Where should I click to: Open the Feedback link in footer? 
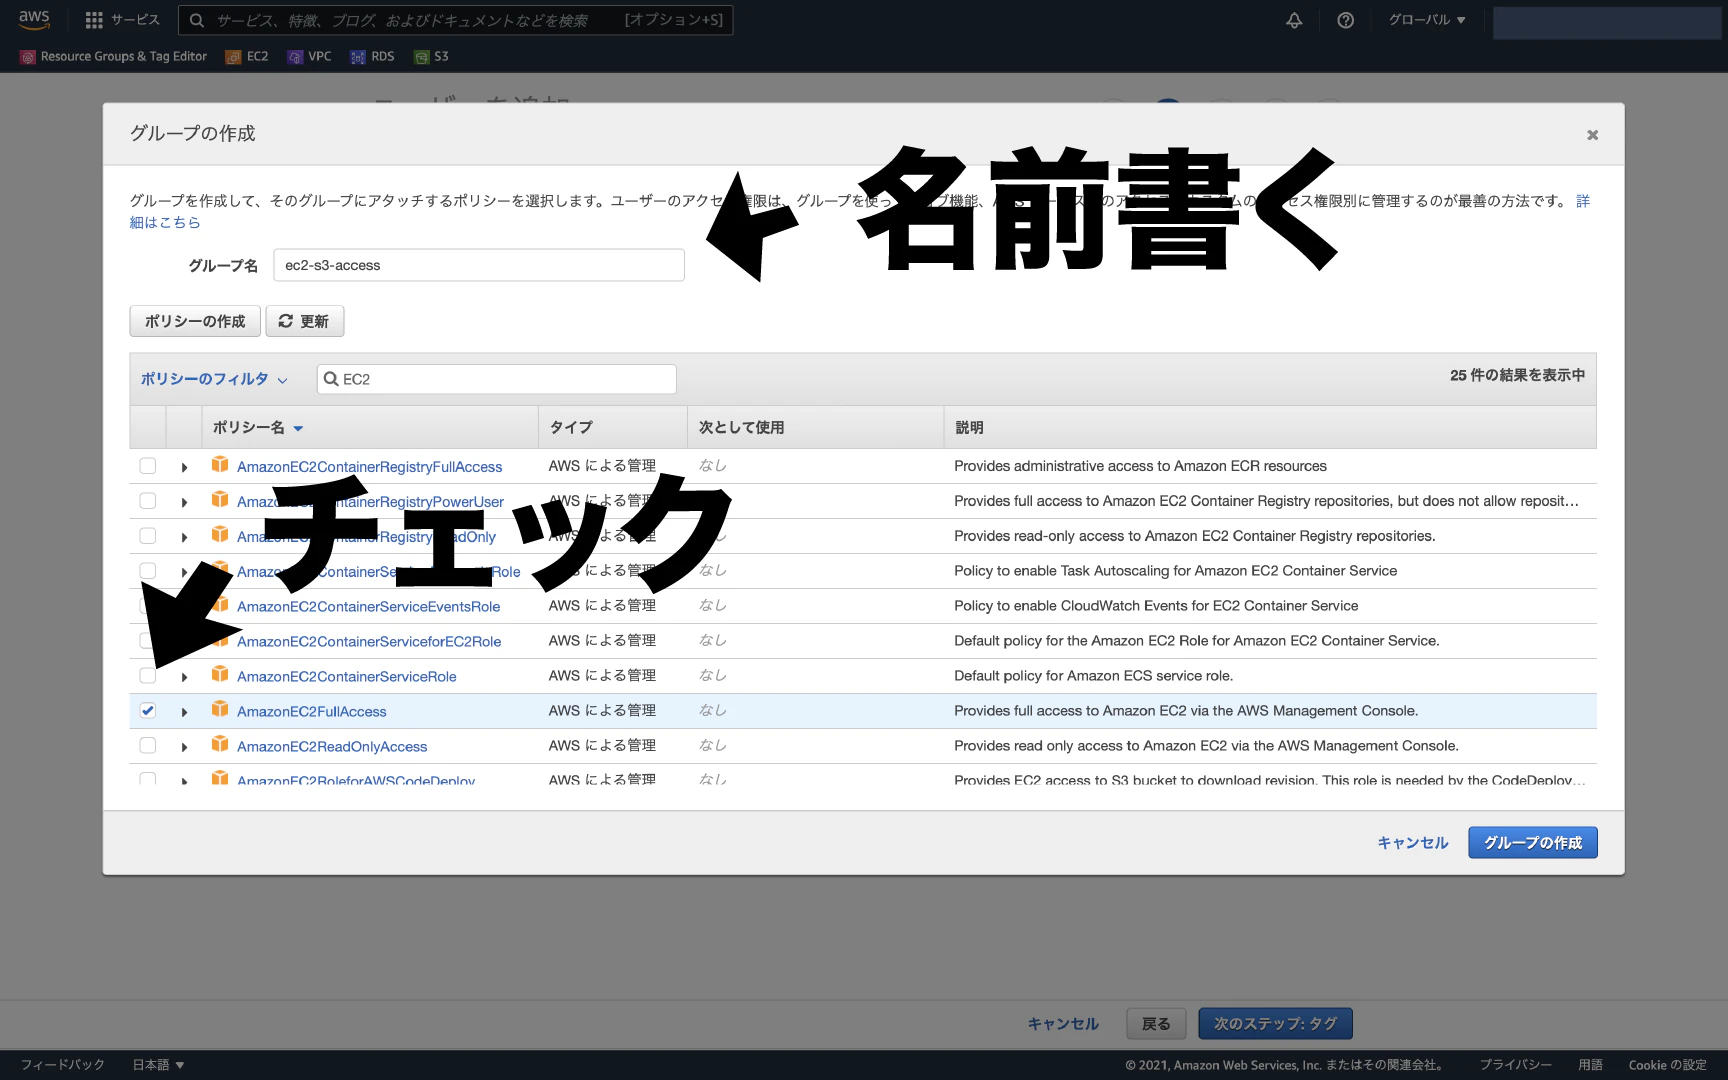63,1065
